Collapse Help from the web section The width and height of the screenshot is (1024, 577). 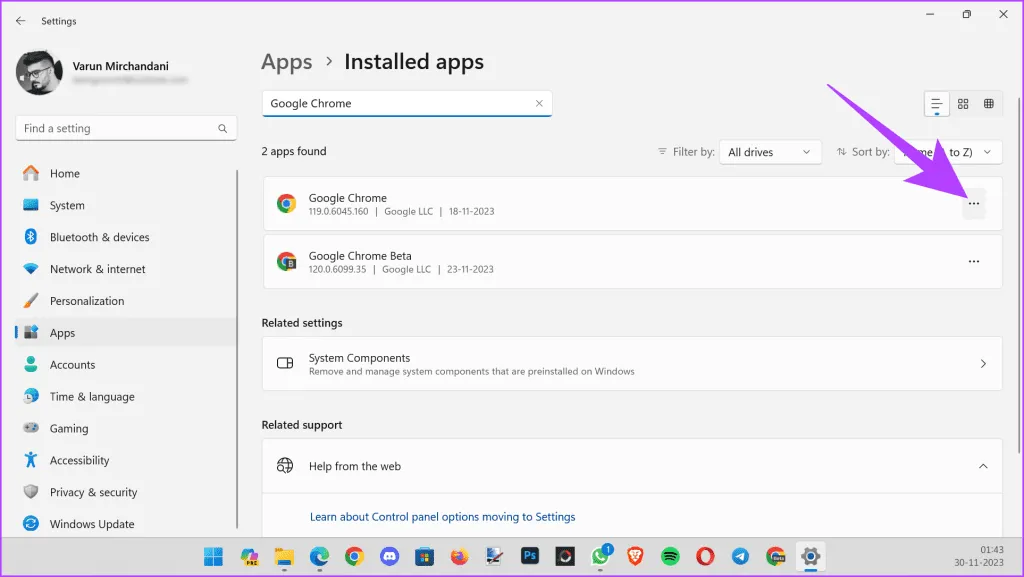982,466
